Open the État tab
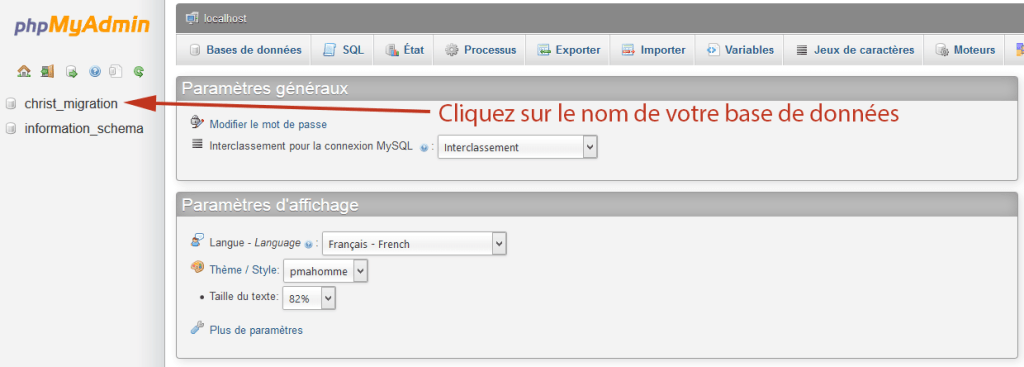The image size is (1024, 367). pyautogui.click(x=405, y=50)
